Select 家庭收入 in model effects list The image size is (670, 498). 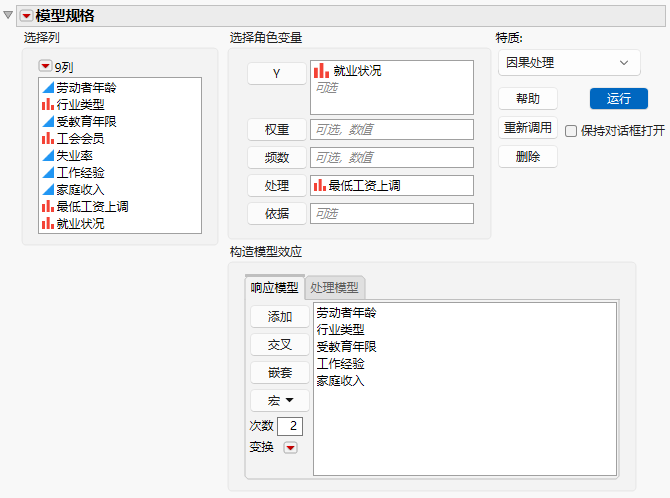(341, 380)
